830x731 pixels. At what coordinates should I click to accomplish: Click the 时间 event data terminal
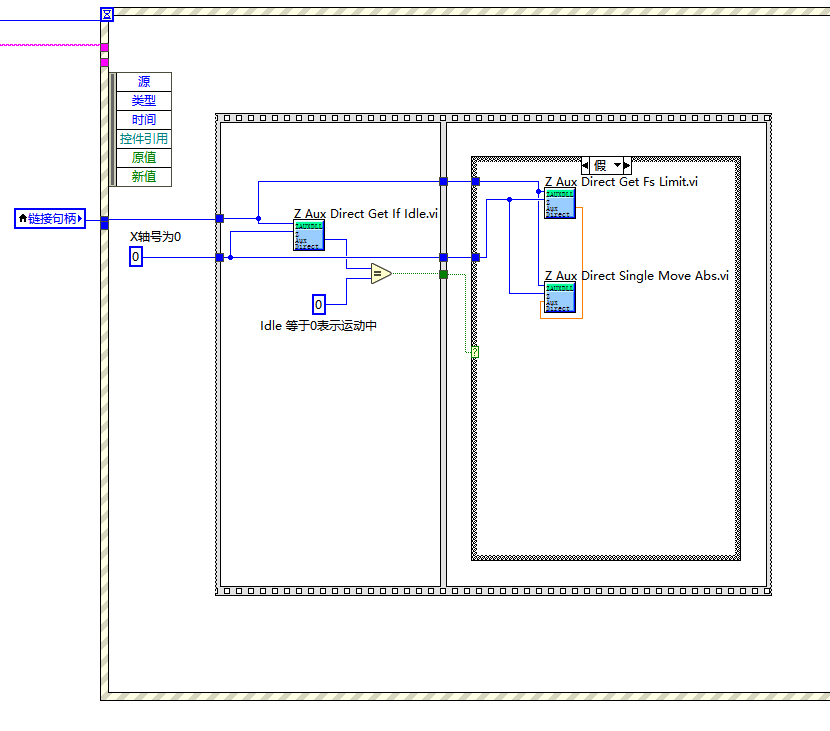tap(143, 119)
